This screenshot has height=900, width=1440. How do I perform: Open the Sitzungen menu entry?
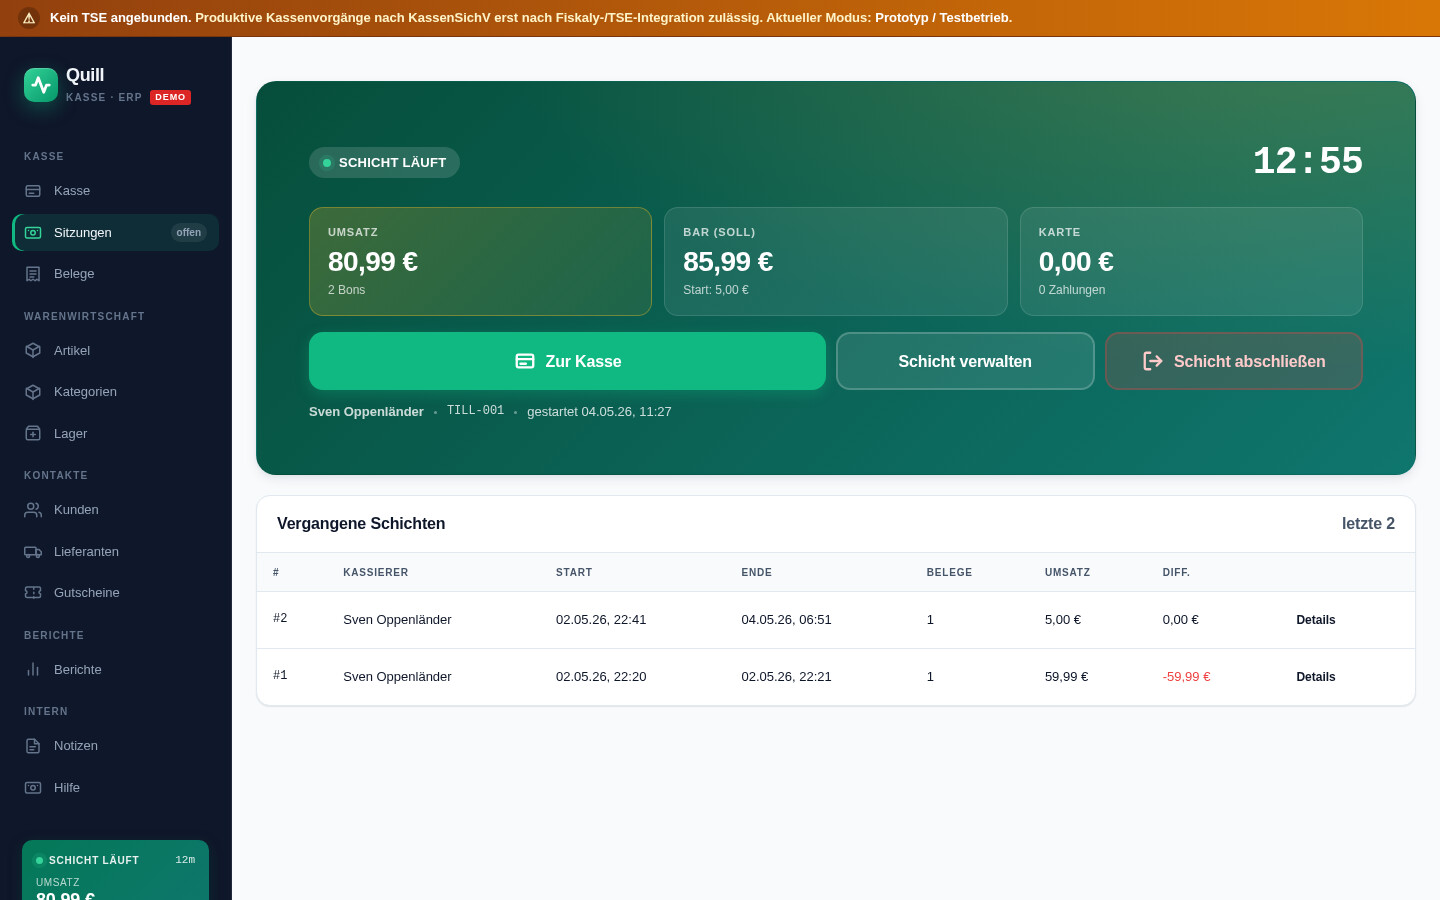[115, 233]
